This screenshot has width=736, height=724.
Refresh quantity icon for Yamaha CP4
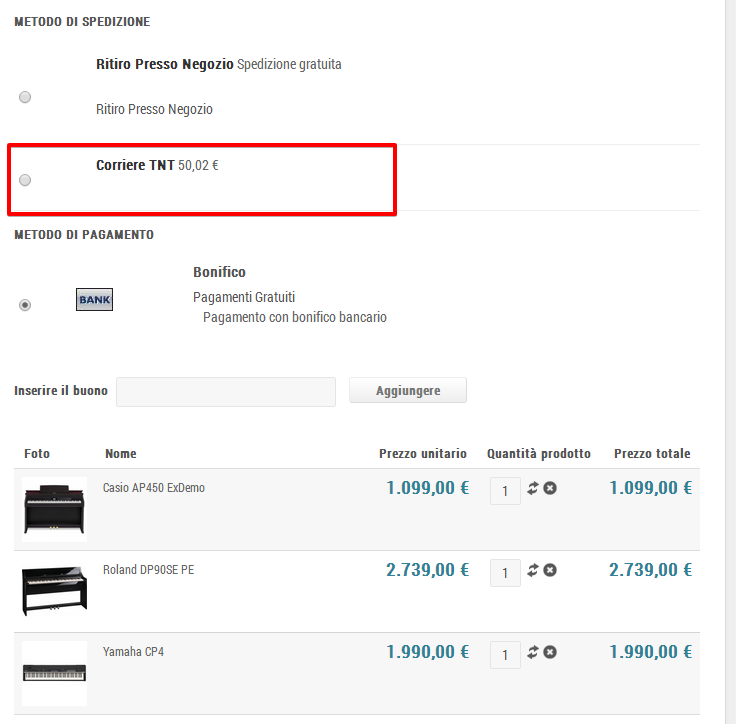tap(533, 652)
